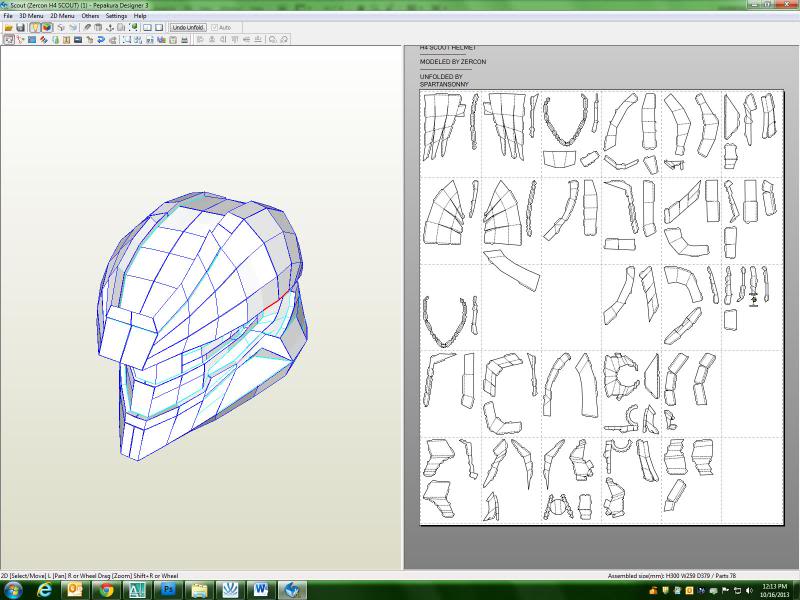This screenshot has height=600, width=800.
Task: Open the file explorer folder on the taskbar
Action: pyautogui.click(x=199, y=590)
